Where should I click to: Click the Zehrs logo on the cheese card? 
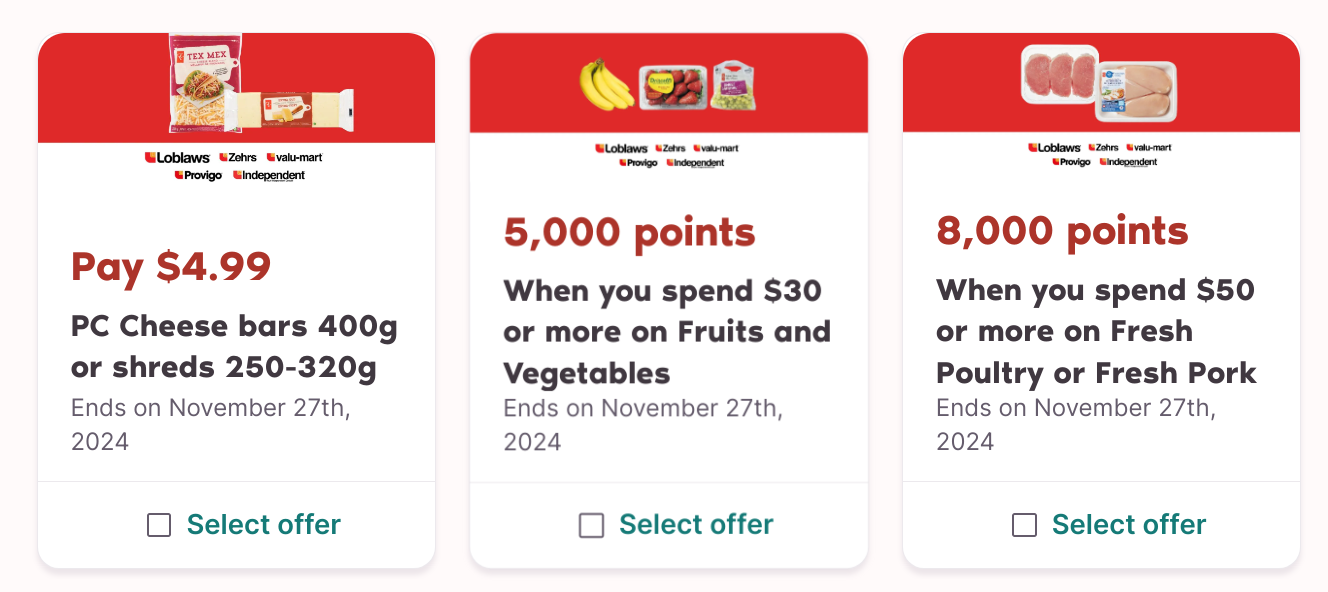[238, 157]
